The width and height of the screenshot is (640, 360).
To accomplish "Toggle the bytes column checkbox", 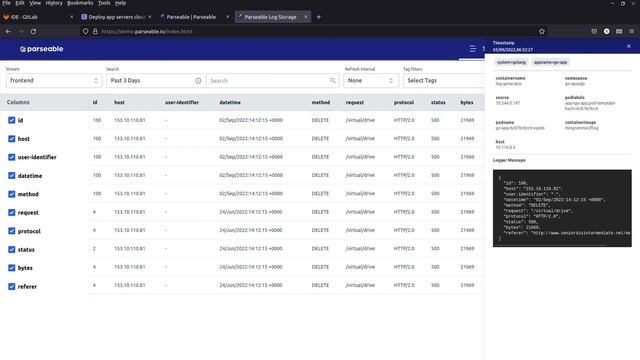I will (x=11, y=268).
